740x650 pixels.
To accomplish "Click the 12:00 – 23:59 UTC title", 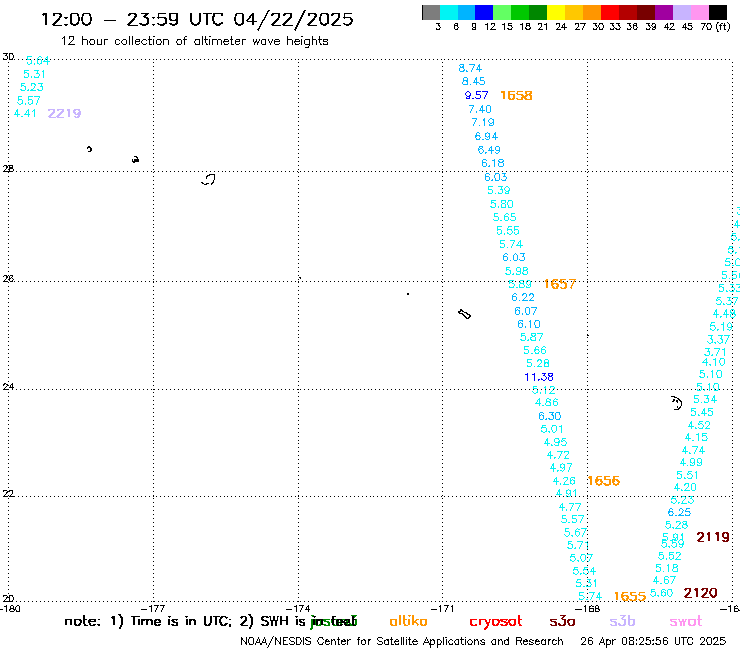I will tap(197, 19).
